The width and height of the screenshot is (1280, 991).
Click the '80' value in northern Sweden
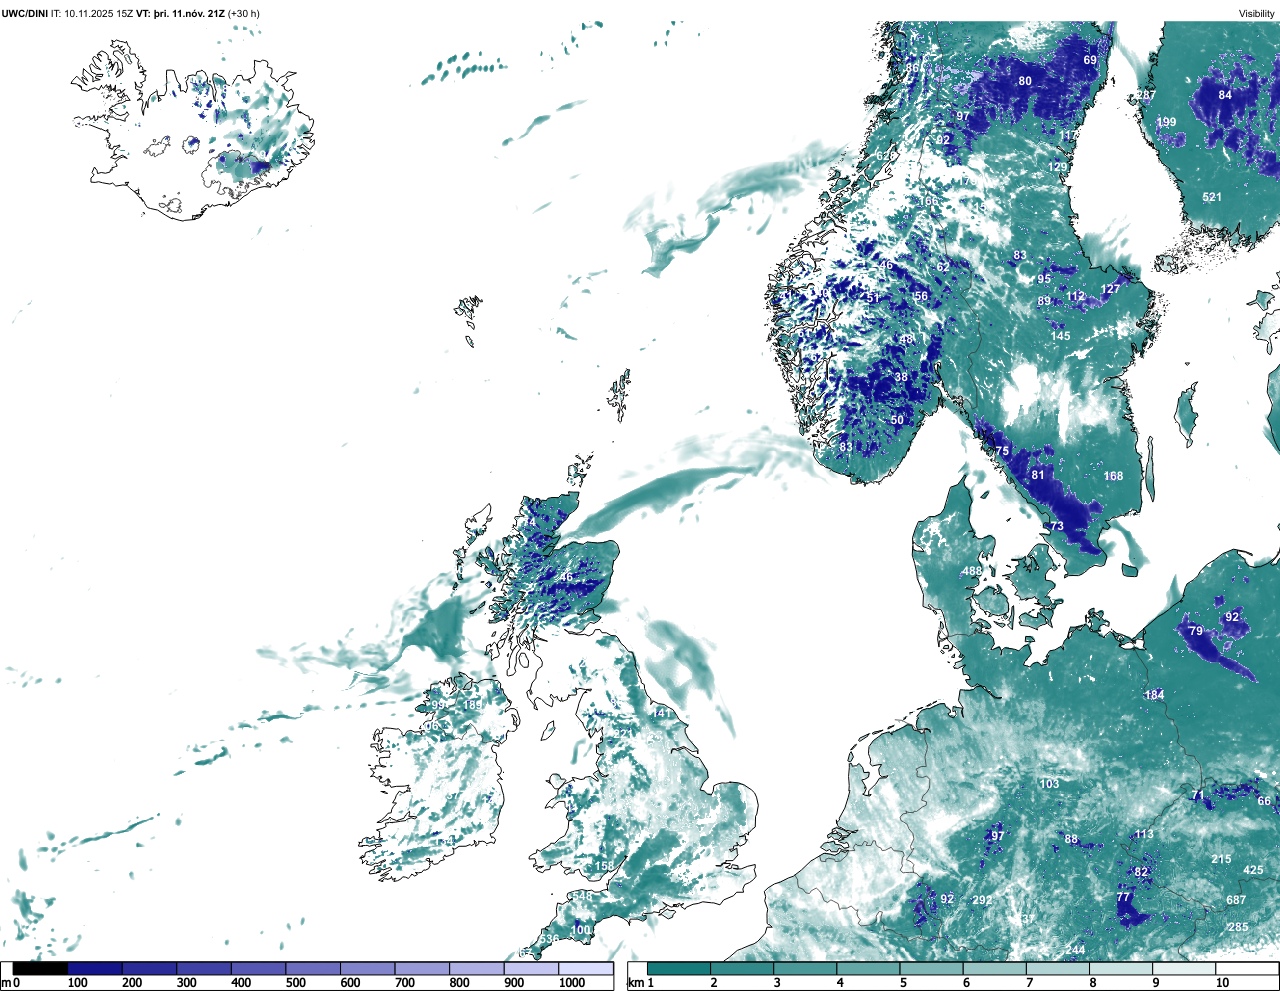[x=1025, y=81]
